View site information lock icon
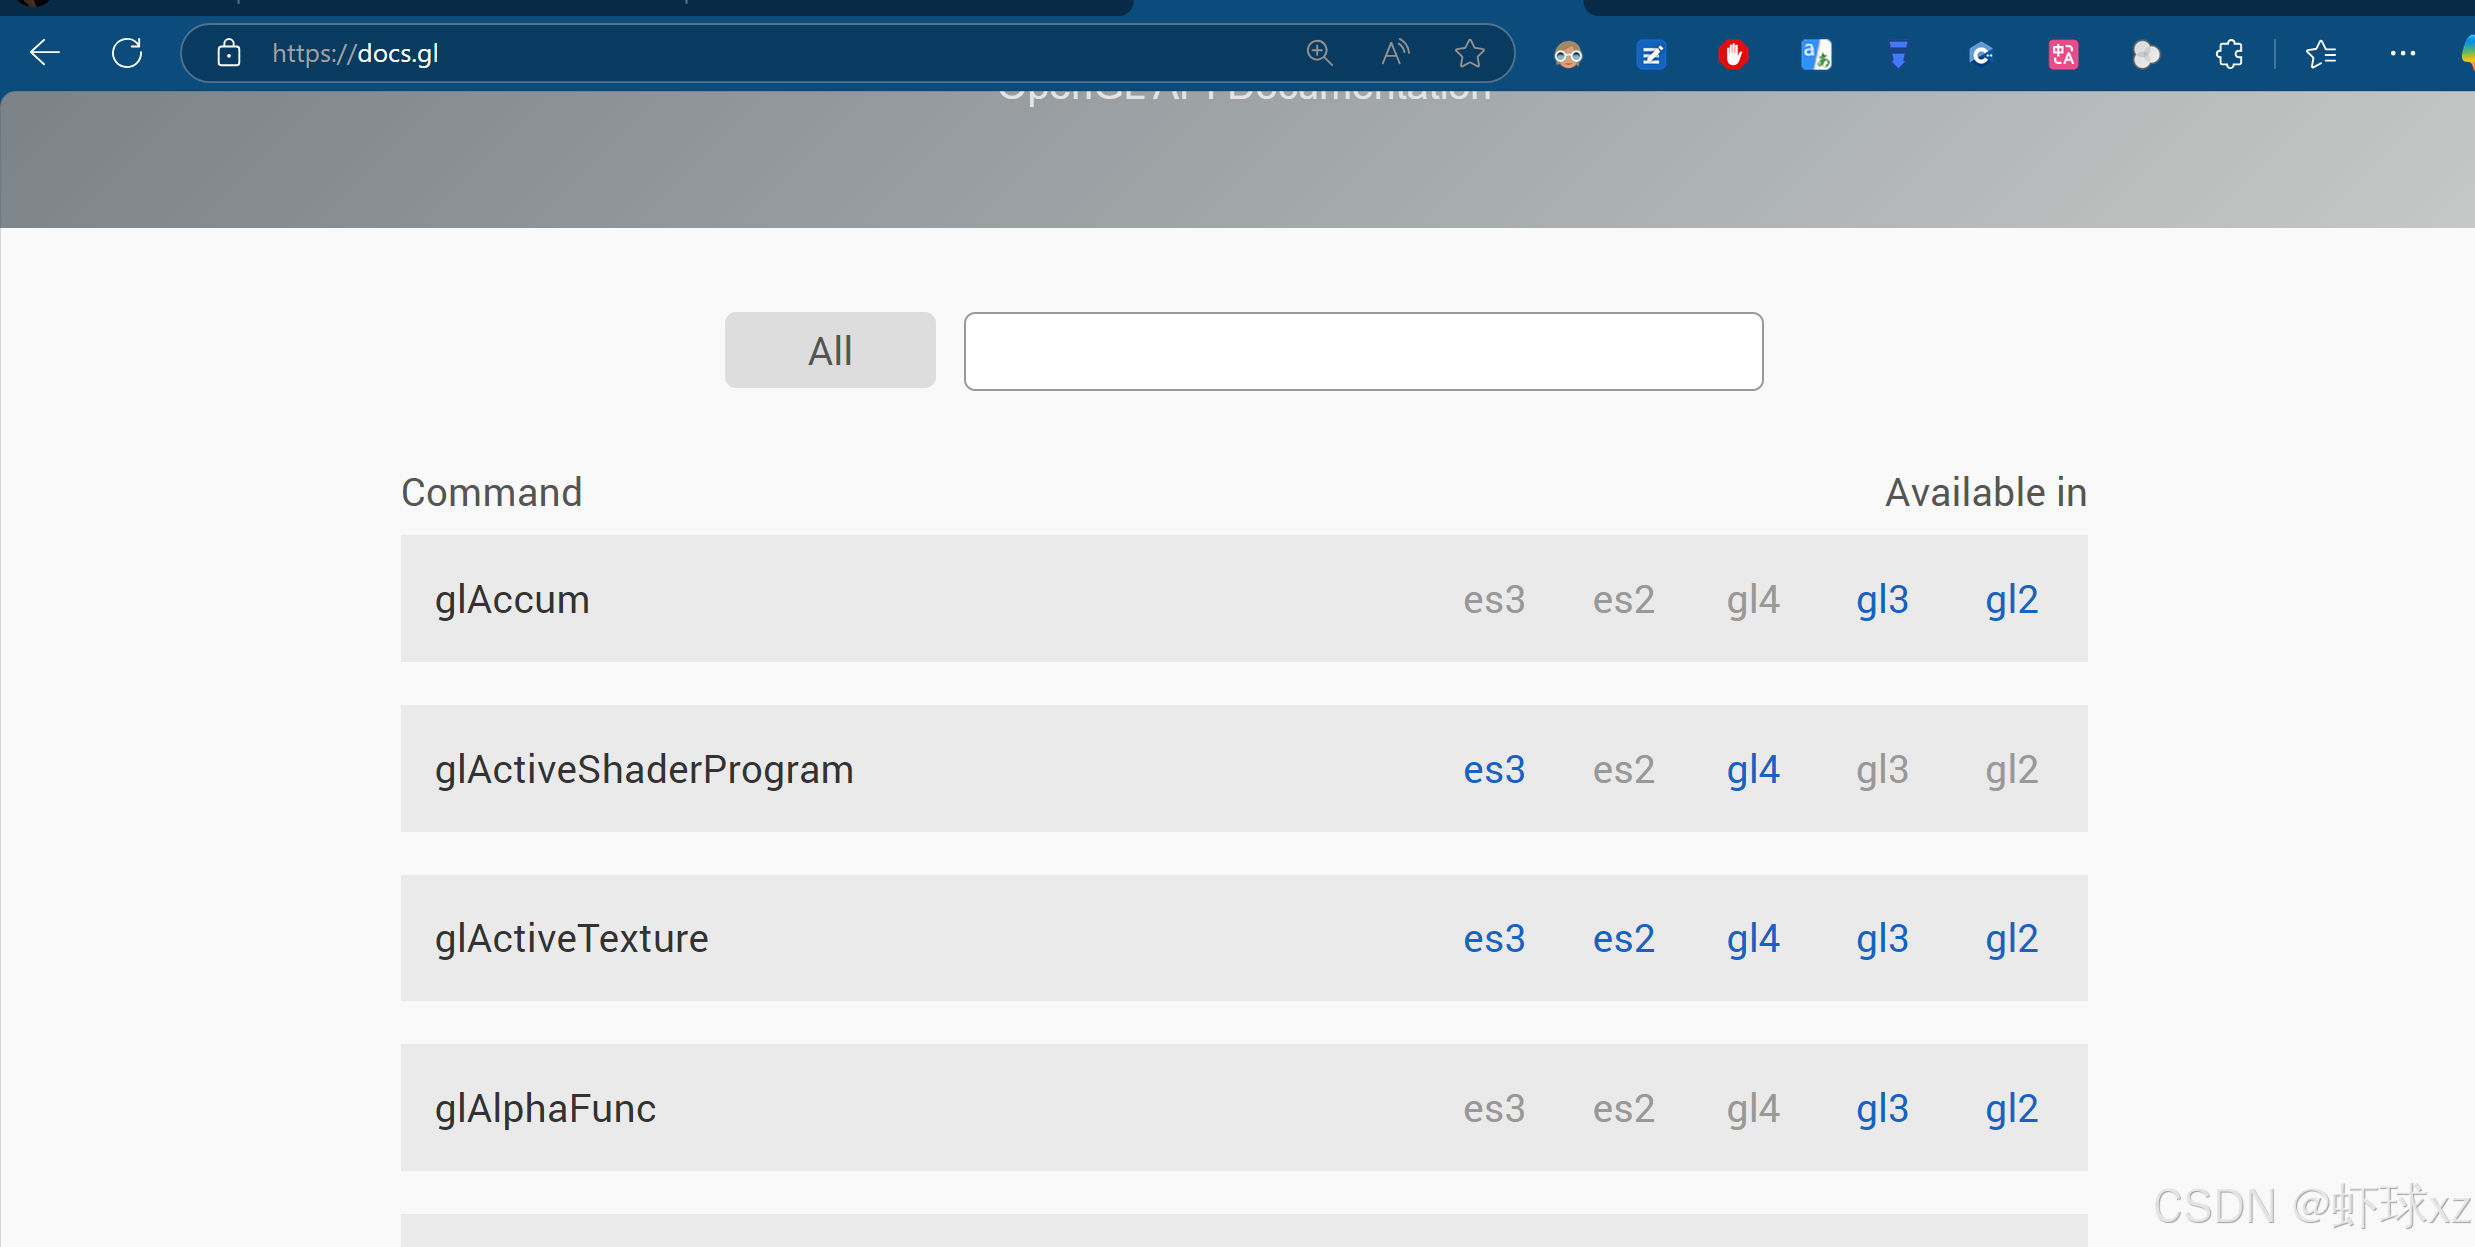 tap(229, 53)
